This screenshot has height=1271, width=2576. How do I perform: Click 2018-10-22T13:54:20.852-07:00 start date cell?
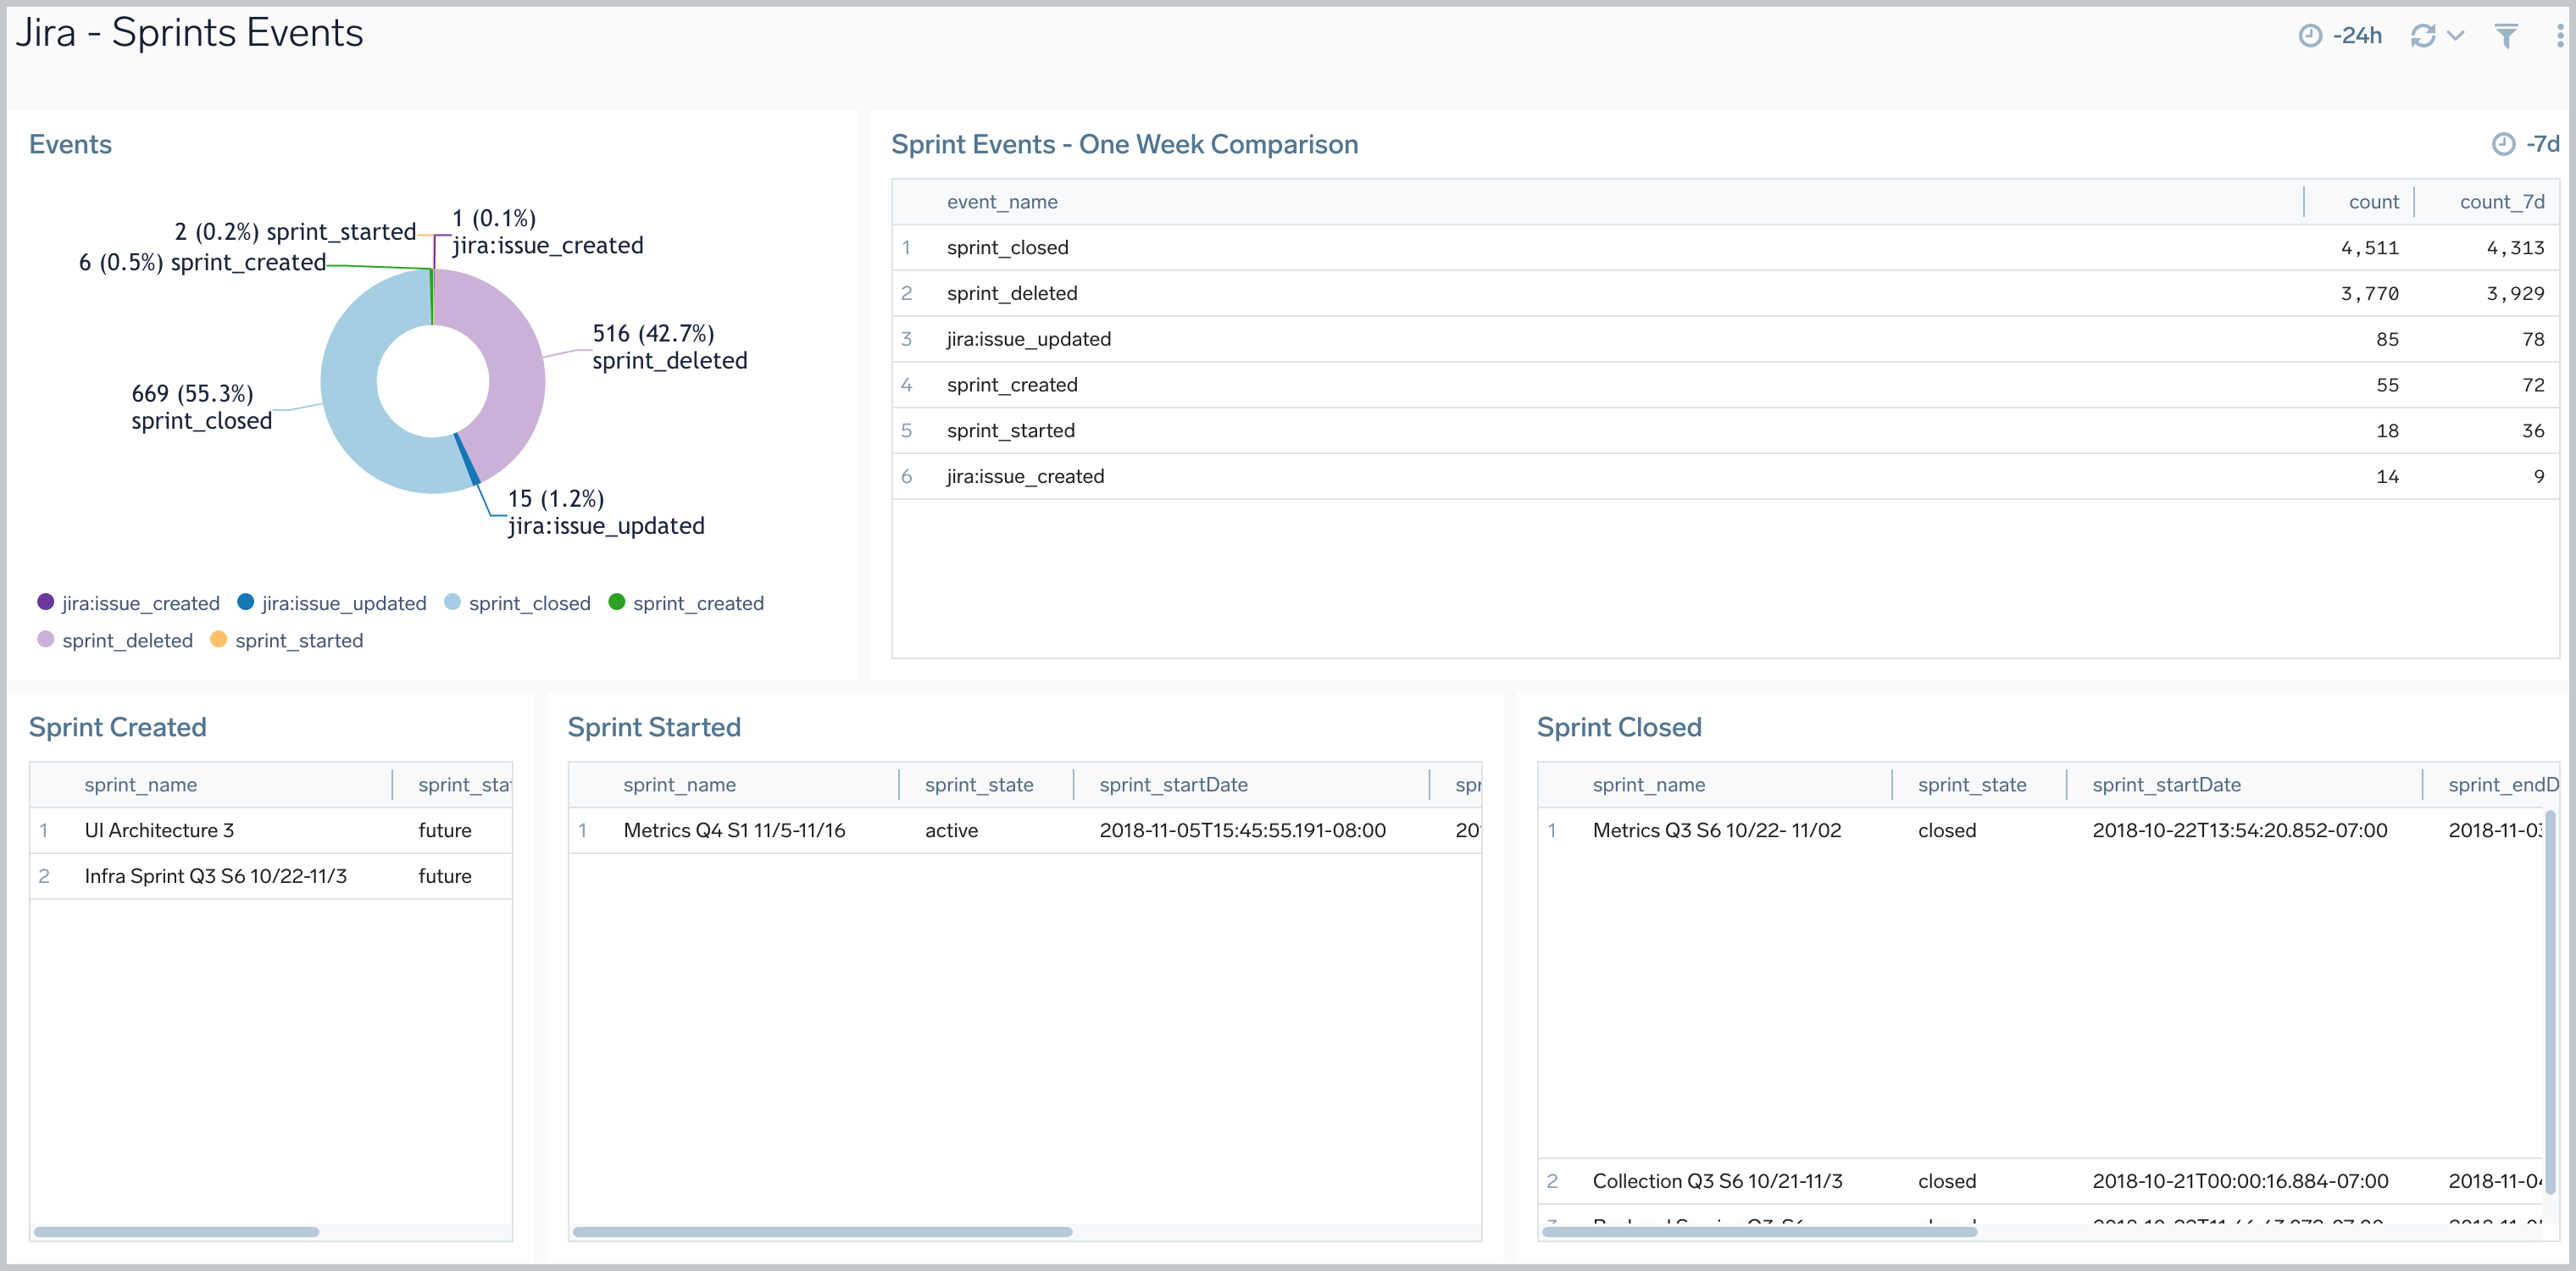coord(2239,831)
